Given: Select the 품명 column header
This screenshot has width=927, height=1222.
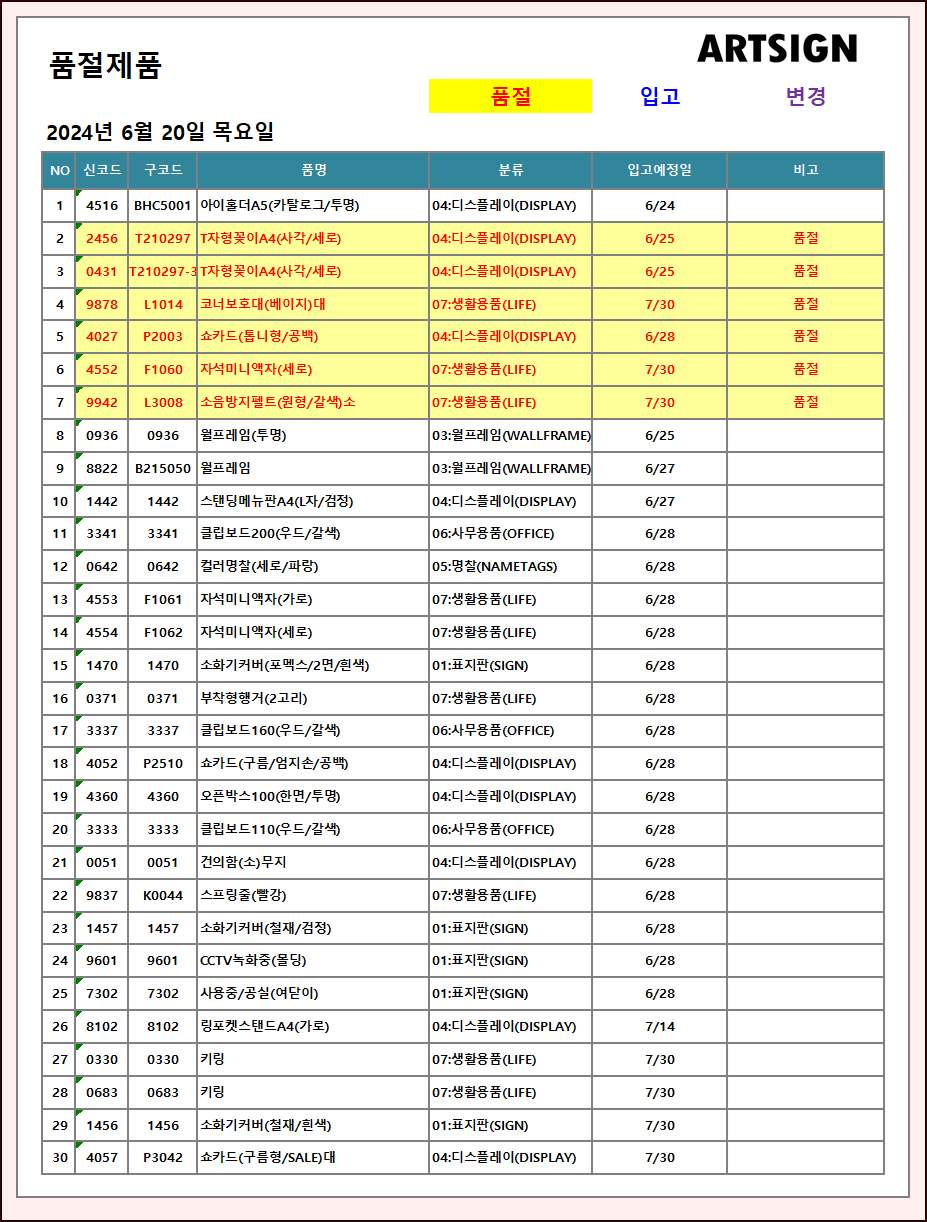Looking at the screenshot, I should tap(313, 170).
